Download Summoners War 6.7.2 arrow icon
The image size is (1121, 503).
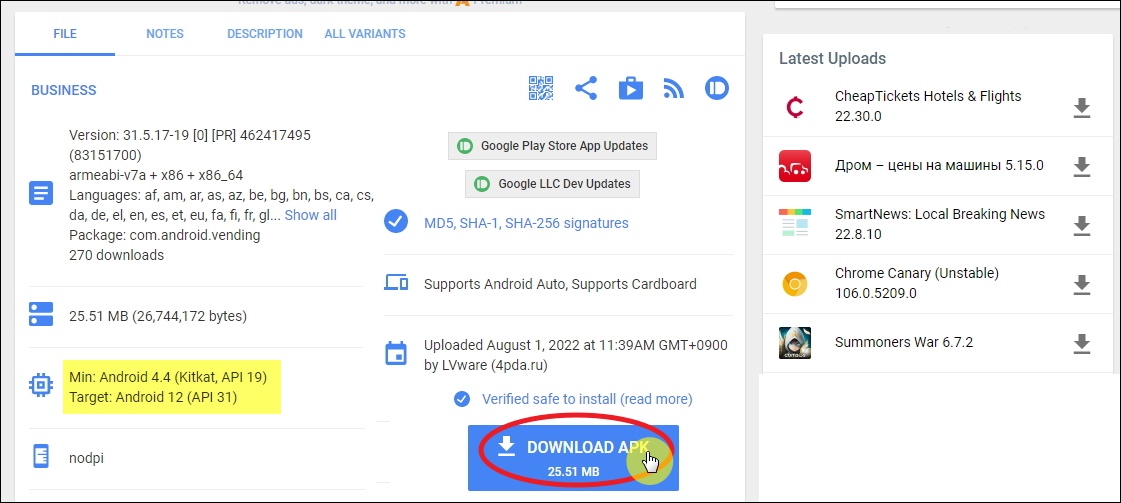tap(1082, 344)
